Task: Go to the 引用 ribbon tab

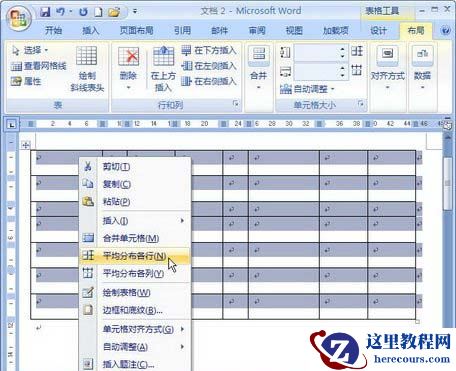Action: coord(182,31)
